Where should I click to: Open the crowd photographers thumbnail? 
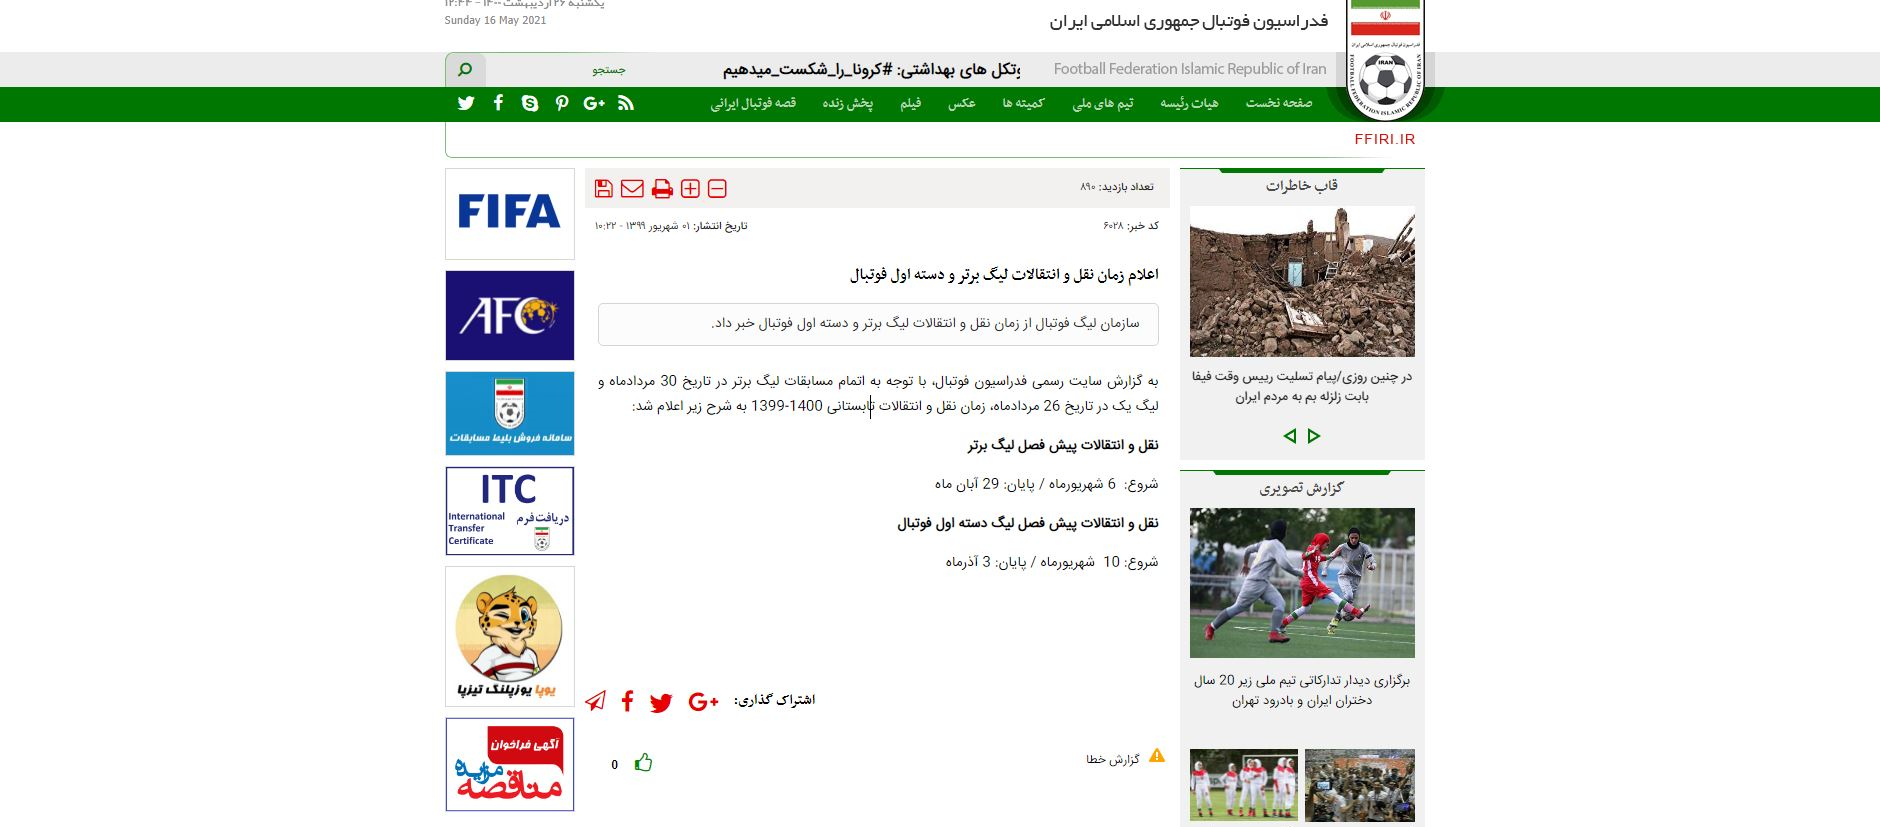pos(1360,785)
